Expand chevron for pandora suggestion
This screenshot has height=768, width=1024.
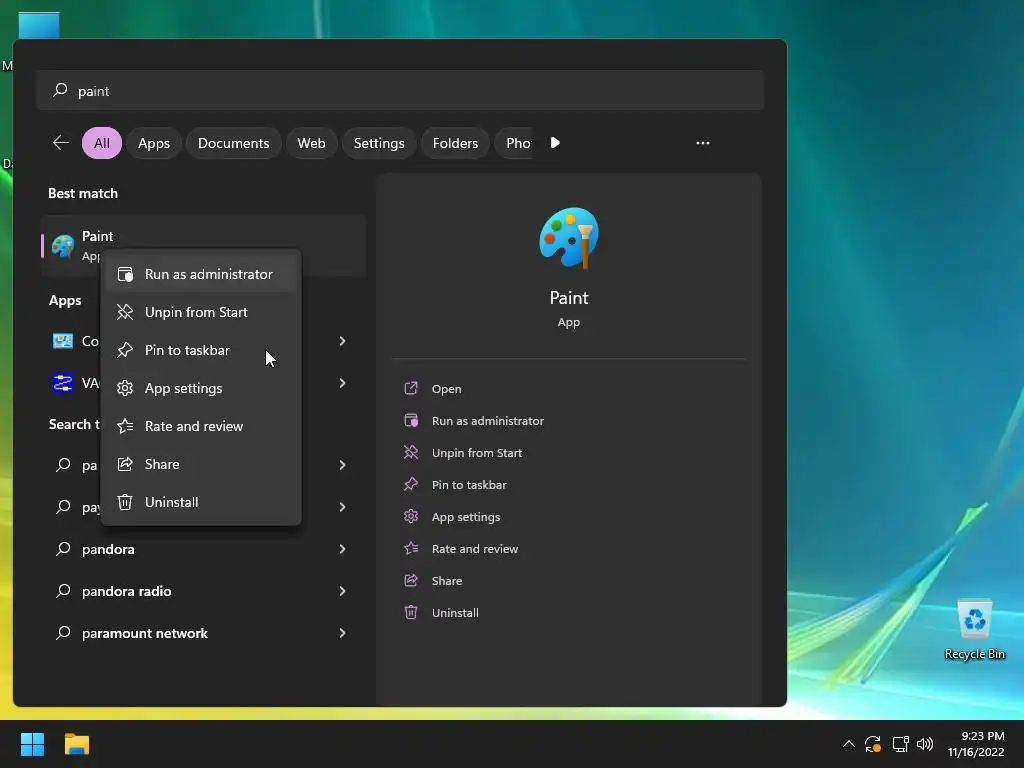point(342,549)
